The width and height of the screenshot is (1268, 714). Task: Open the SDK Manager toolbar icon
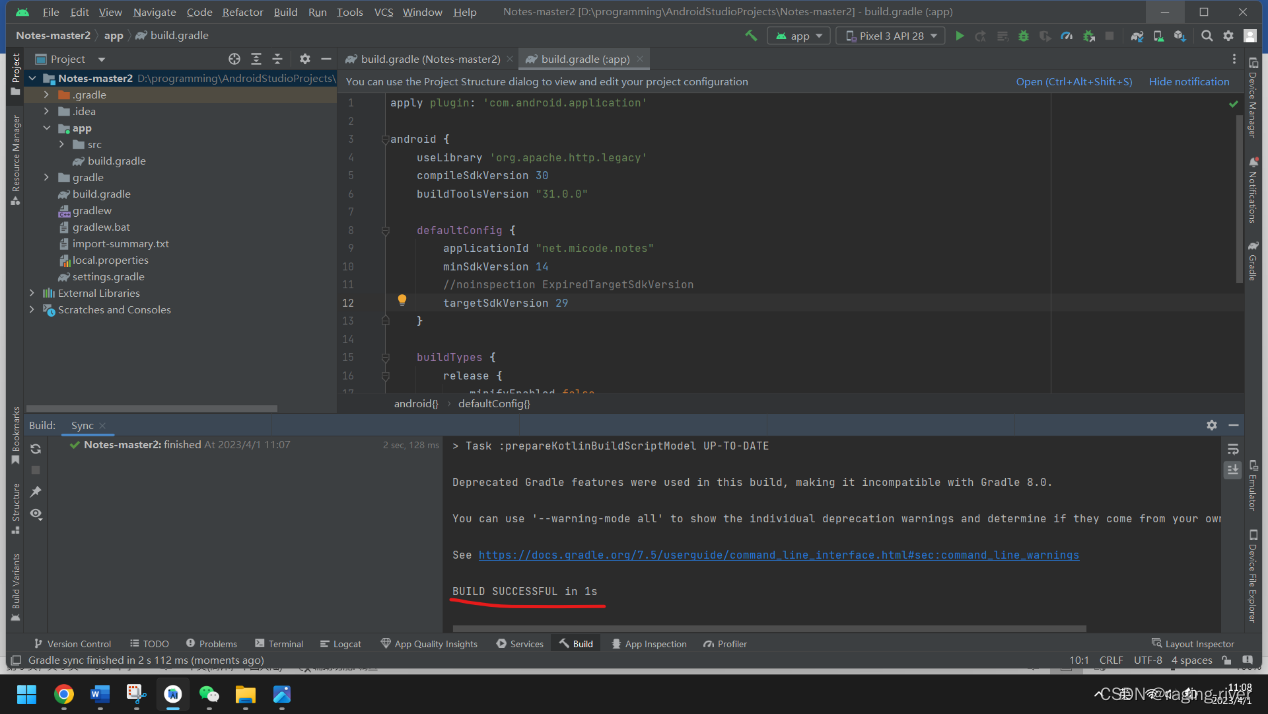(1180, 35)
